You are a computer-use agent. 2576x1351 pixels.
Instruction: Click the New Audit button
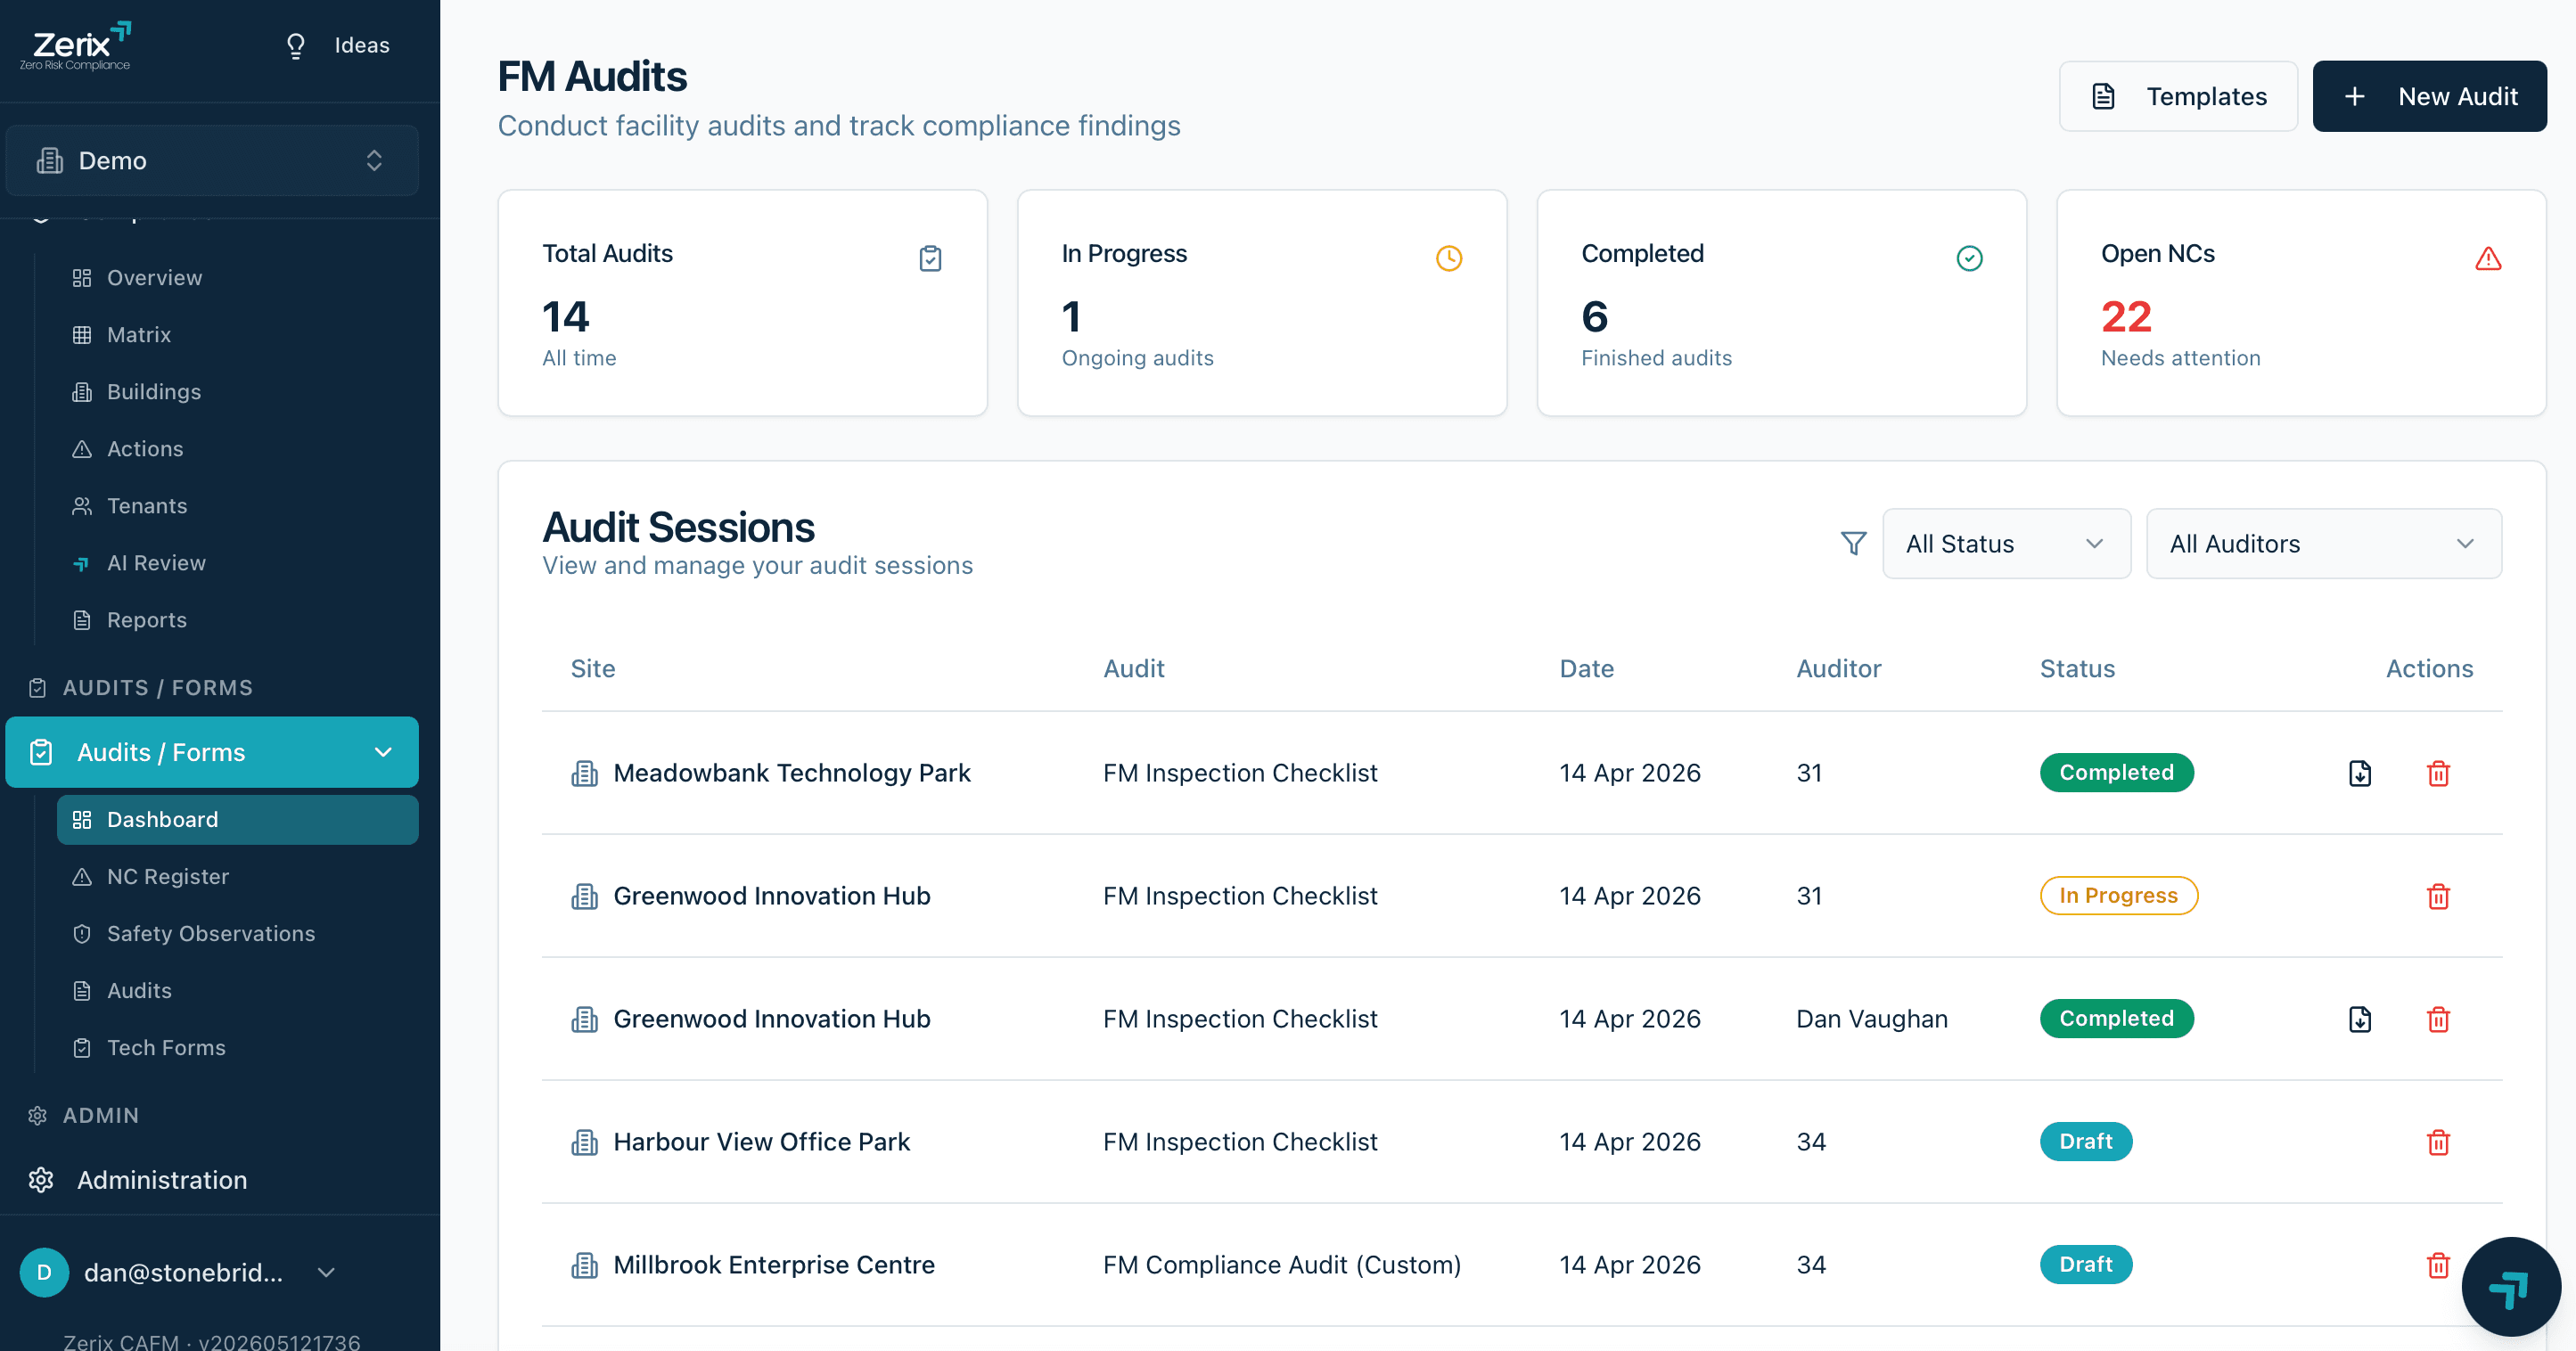[x=2429, y=96]
